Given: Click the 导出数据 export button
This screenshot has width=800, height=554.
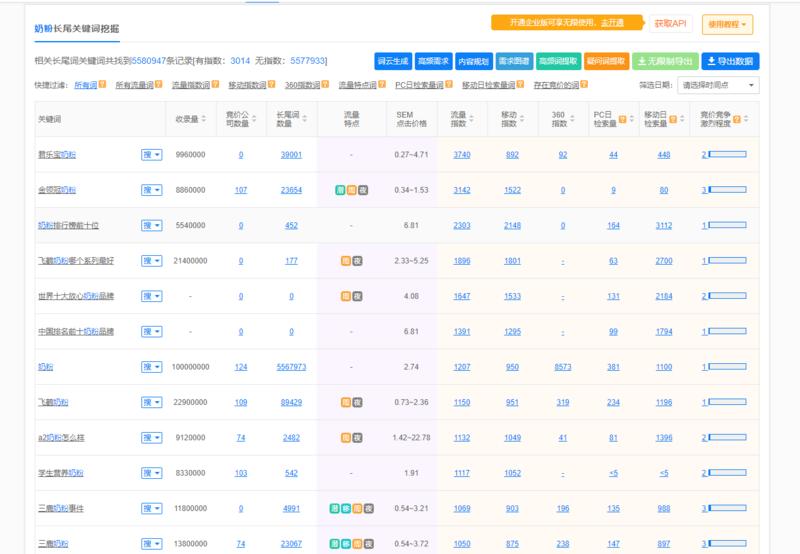Looking at the screenshot, I should tap(730, 61).
